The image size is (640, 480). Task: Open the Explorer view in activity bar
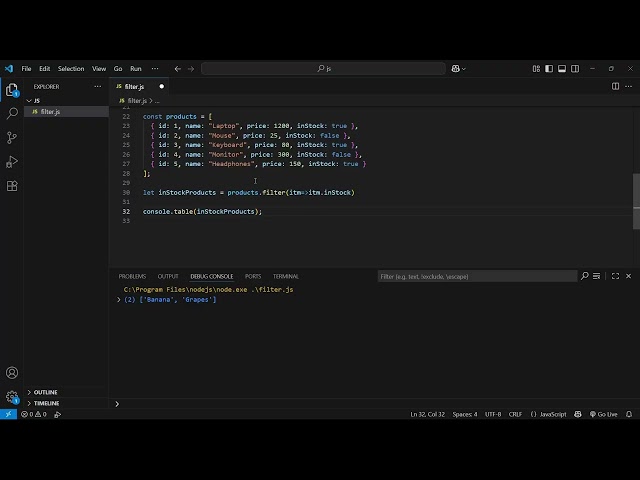coord(12,89)
